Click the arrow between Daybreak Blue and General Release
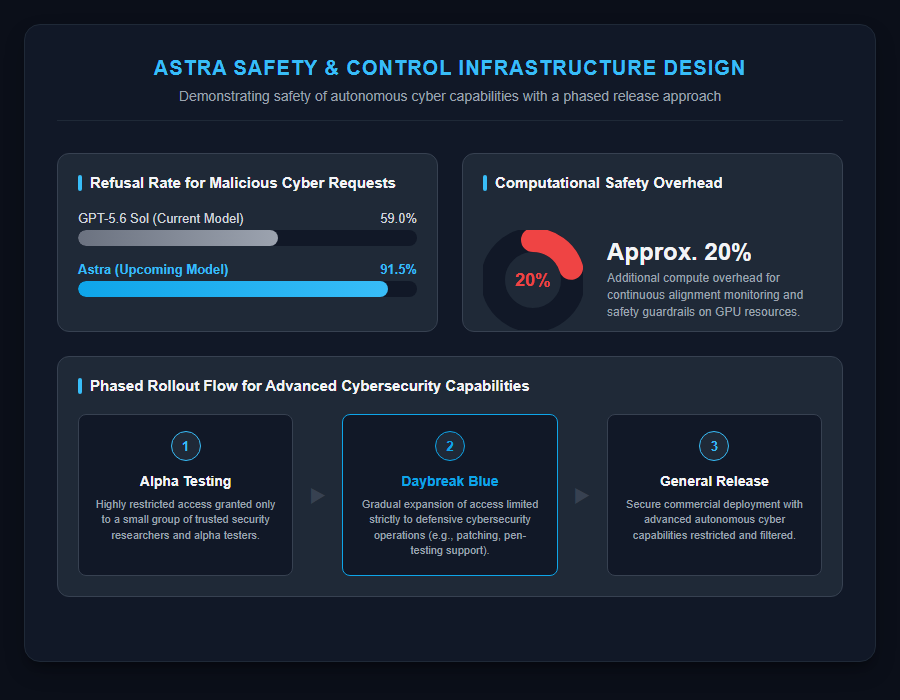Viewport: 900px width, 700px height. (582, 495)
